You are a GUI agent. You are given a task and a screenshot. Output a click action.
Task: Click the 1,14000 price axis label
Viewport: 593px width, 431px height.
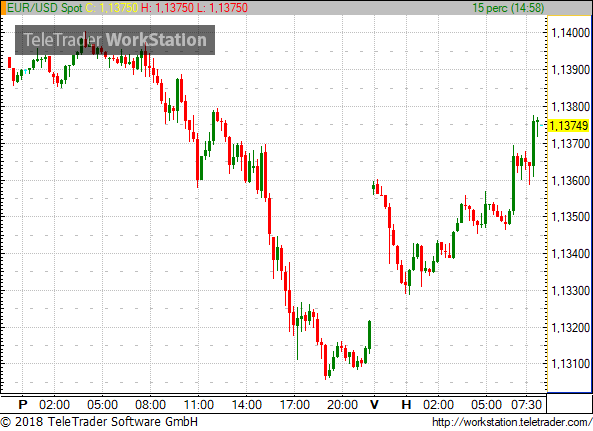[571, 33]
